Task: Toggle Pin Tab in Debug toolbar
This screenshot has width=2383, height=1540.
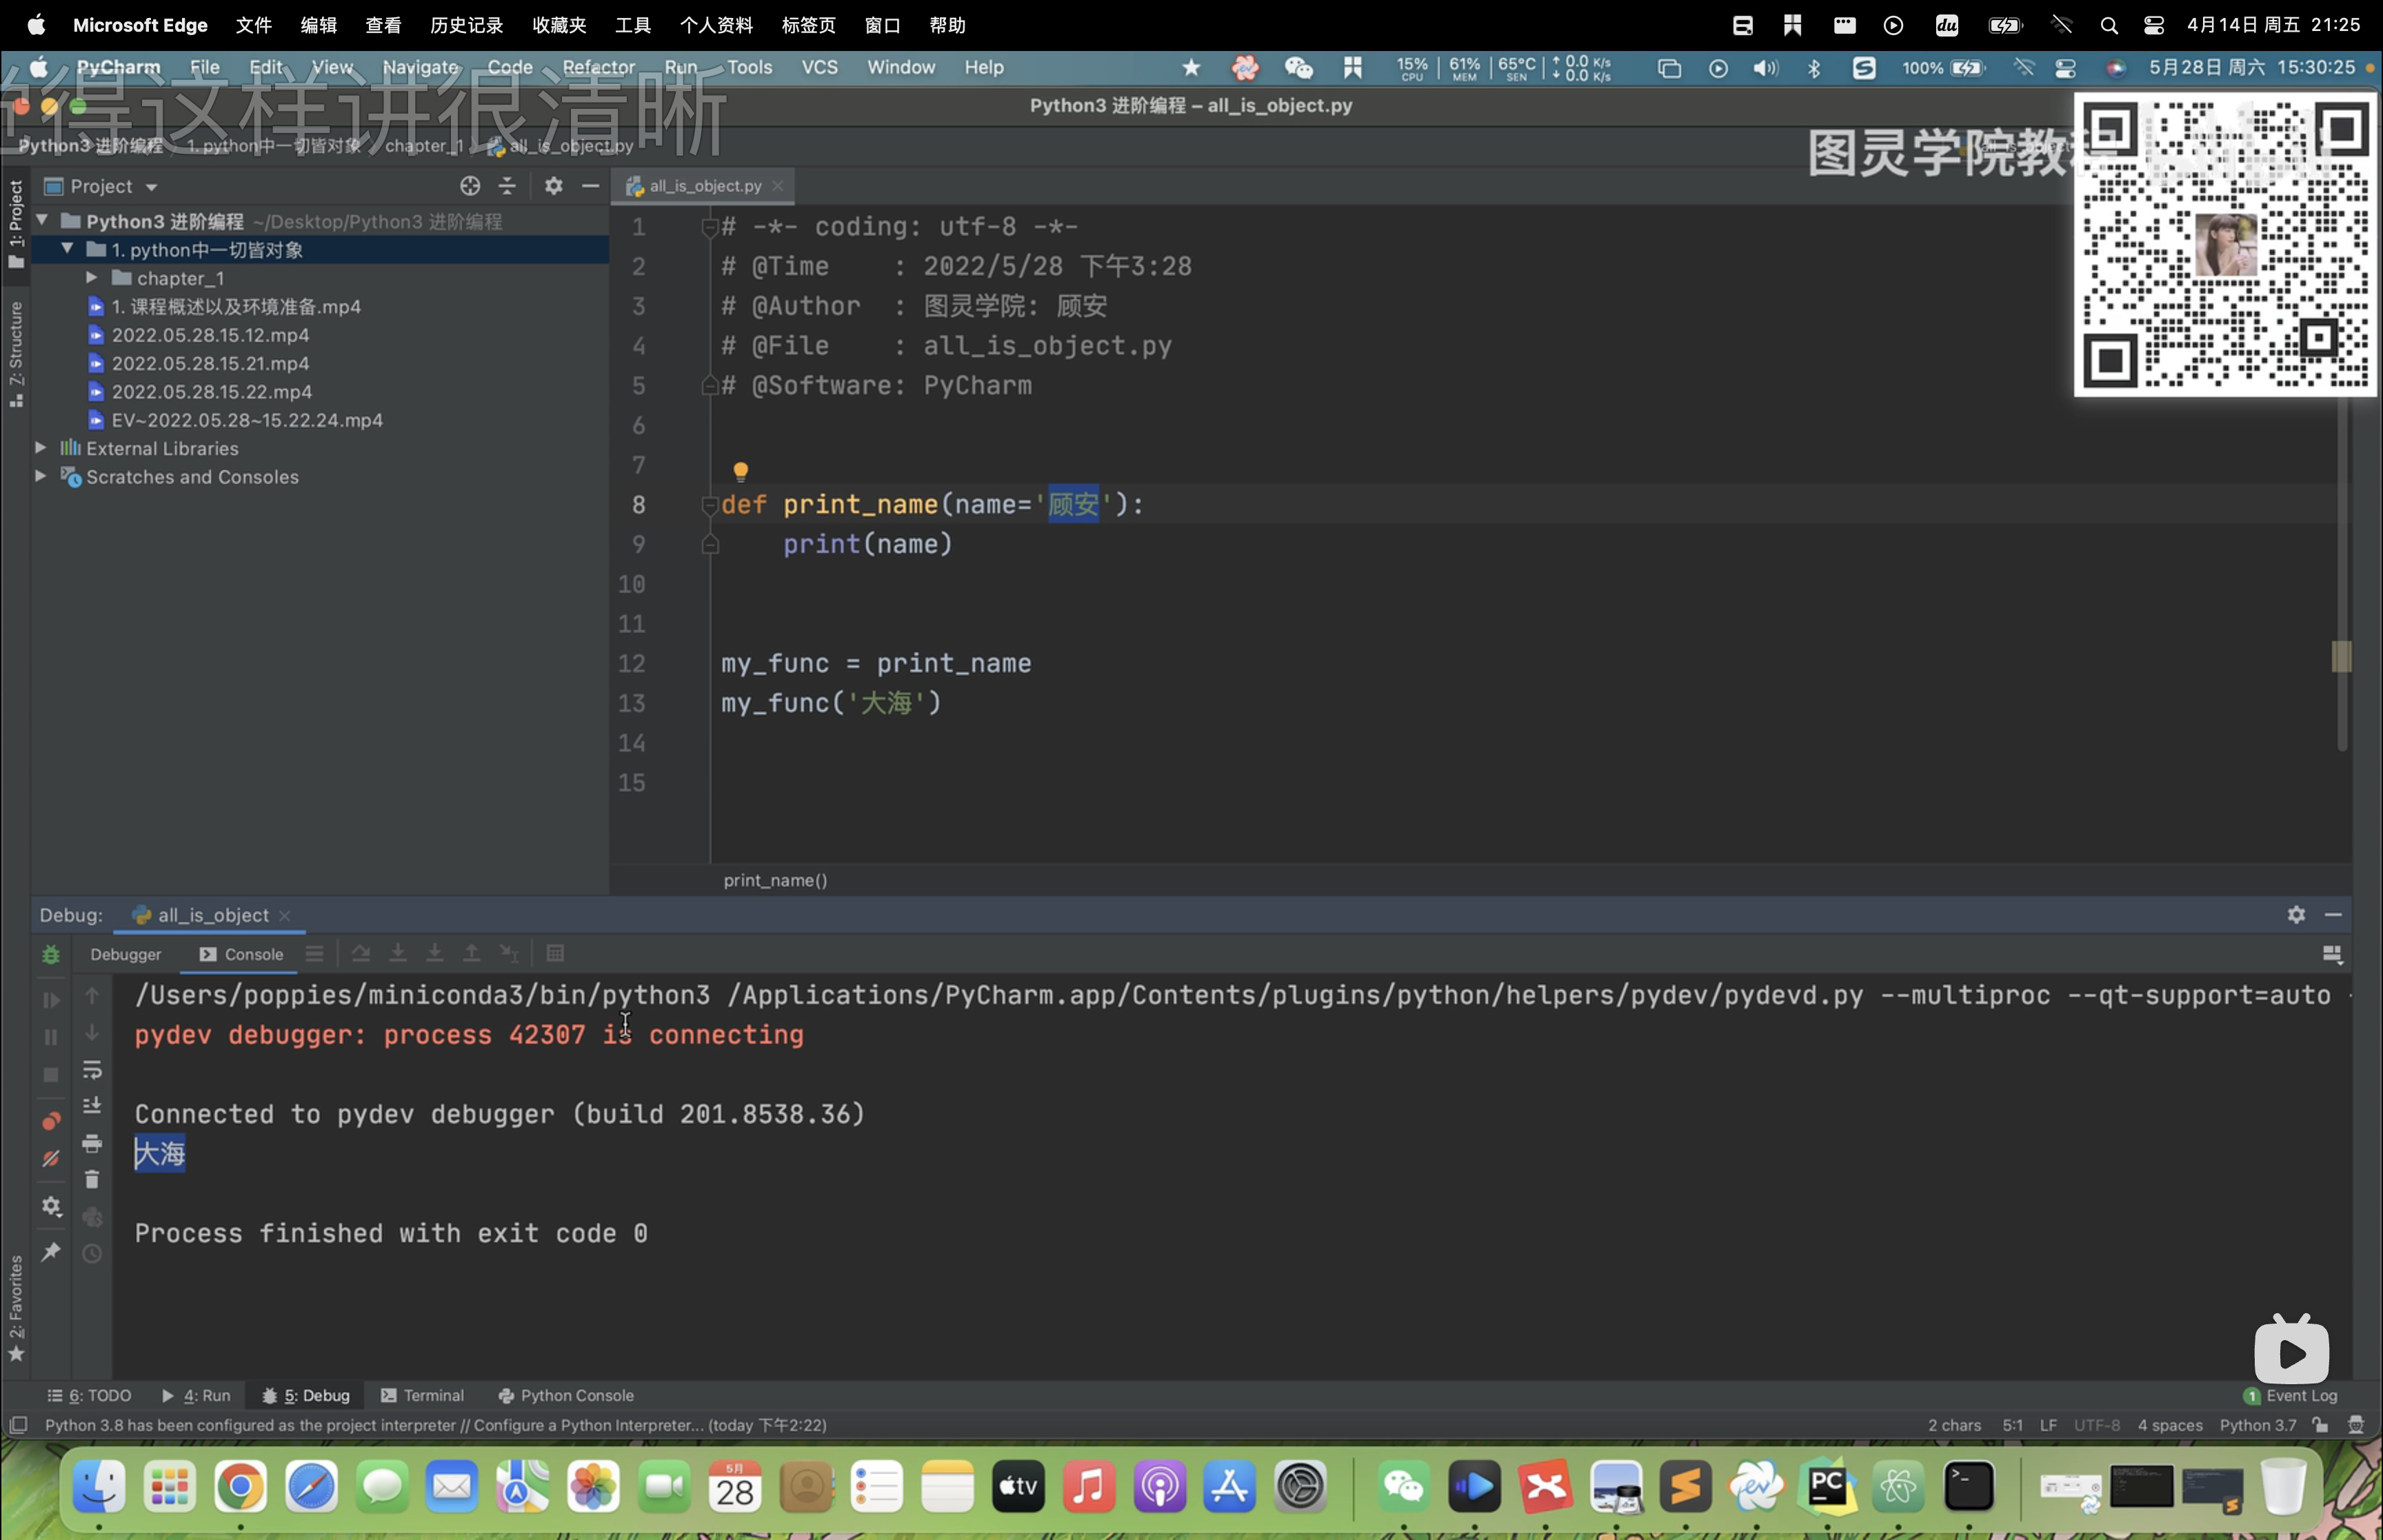Action: click(51, 1252)
